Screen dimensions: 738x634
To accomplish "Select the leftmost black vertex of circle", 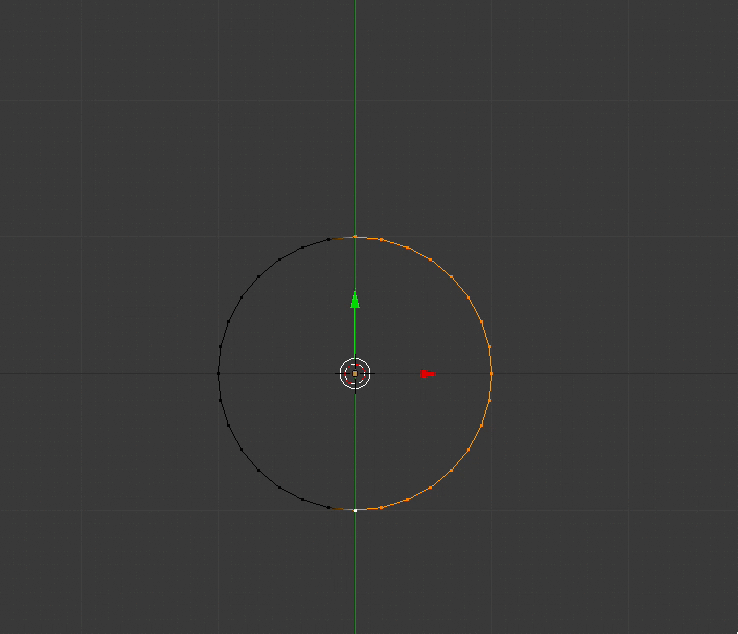I will (218, 374).
